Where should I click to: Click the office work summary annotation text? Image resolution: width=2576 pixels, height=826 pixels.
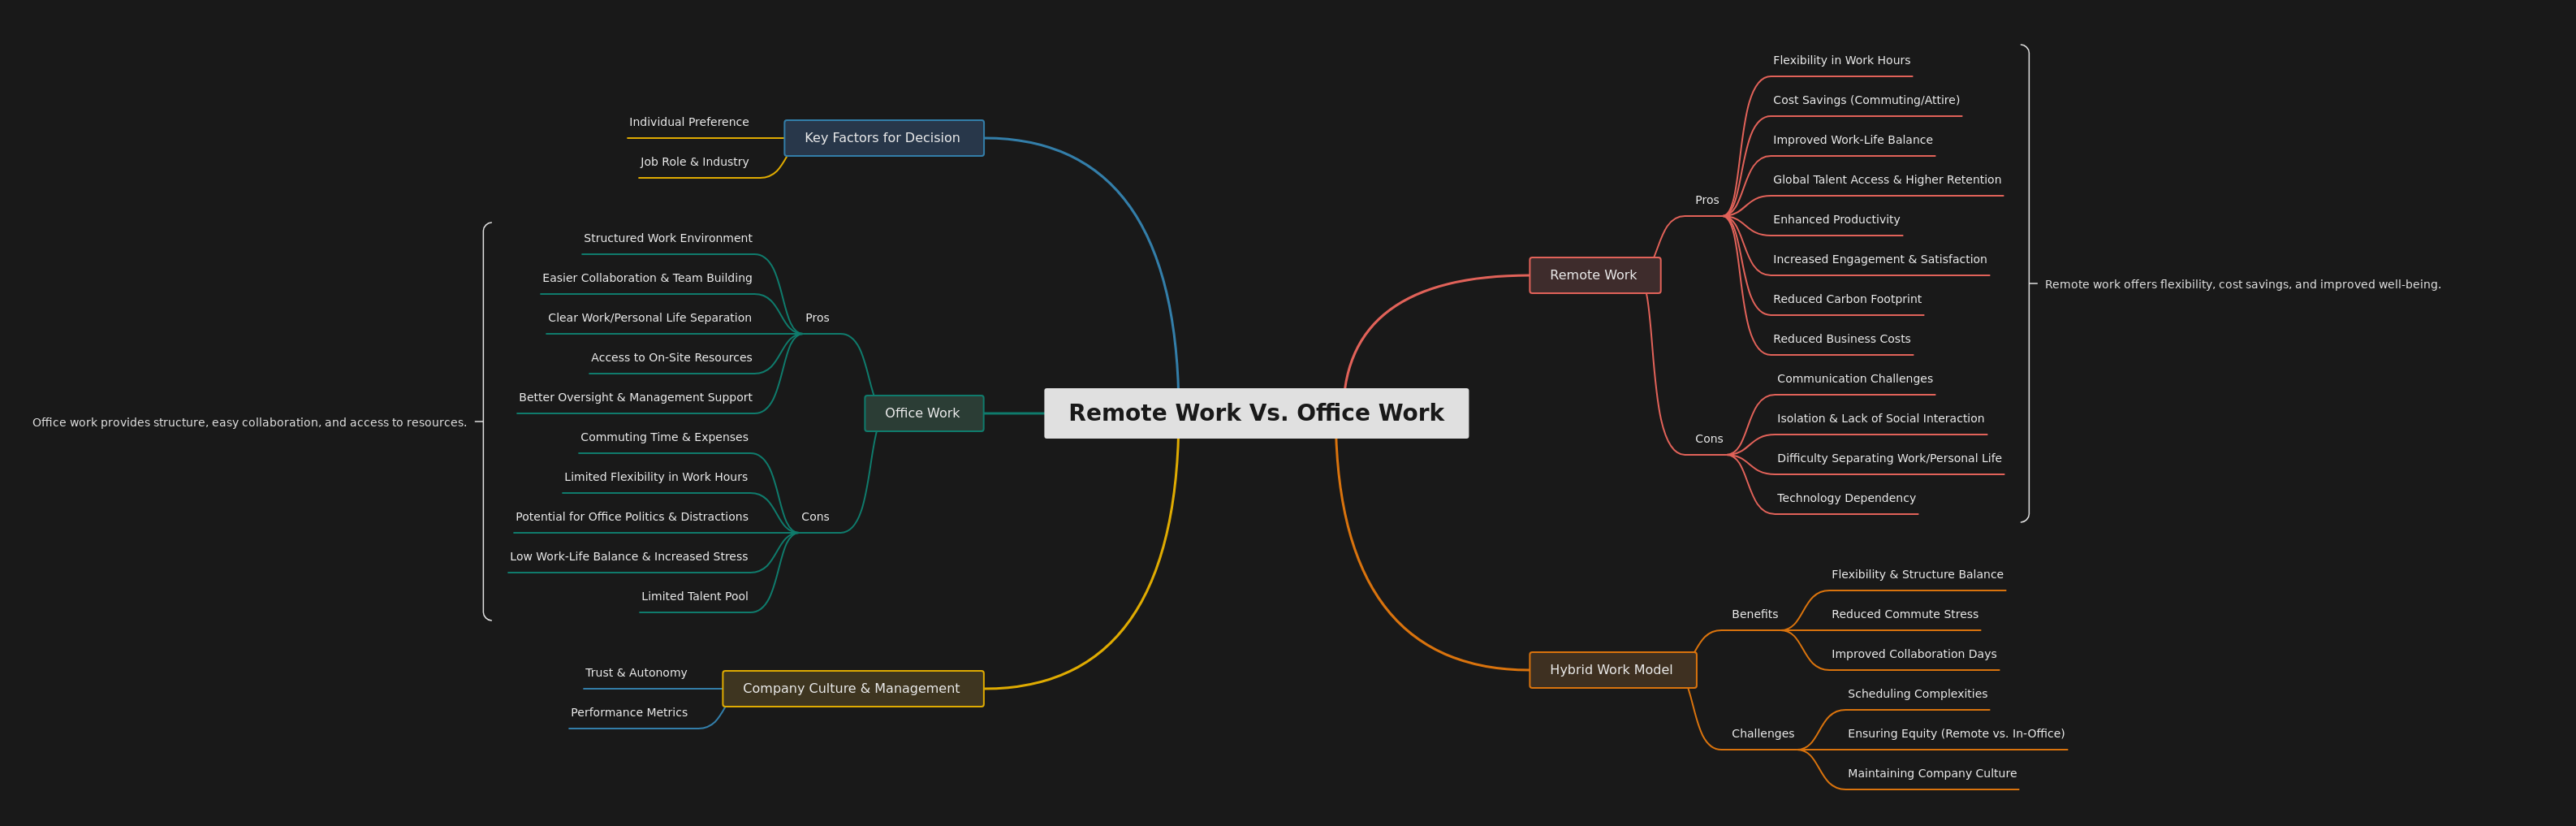(249, 422)
